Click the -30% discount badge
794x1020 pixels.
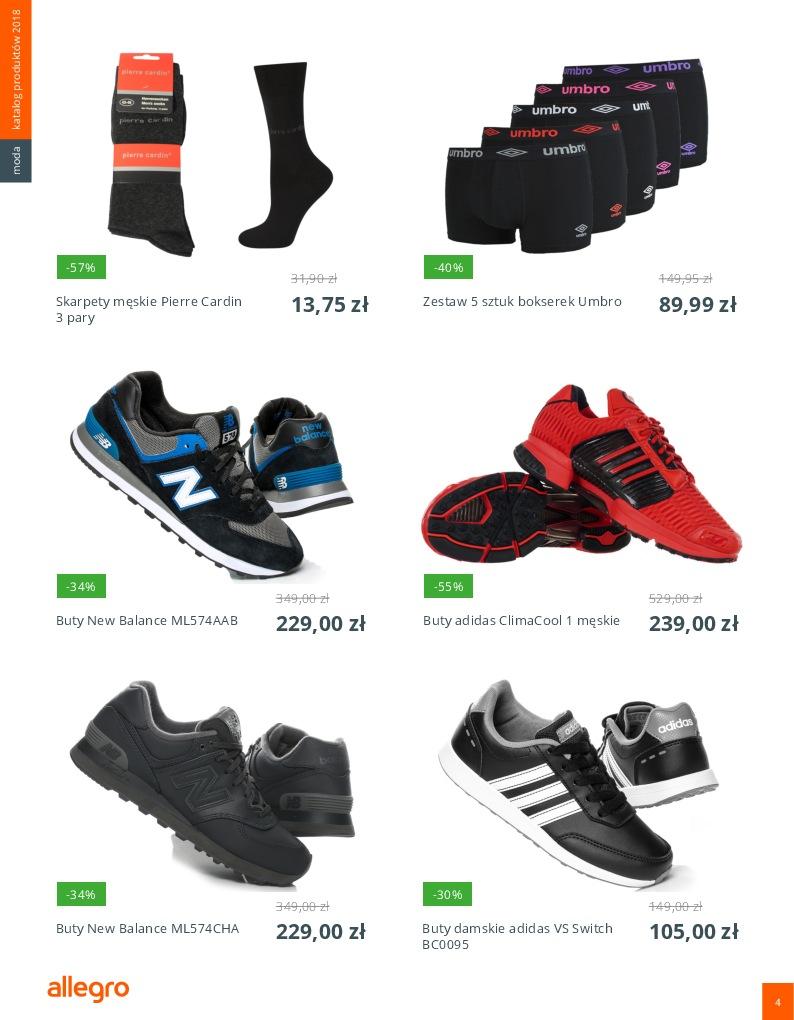click(x=447, y=894)
